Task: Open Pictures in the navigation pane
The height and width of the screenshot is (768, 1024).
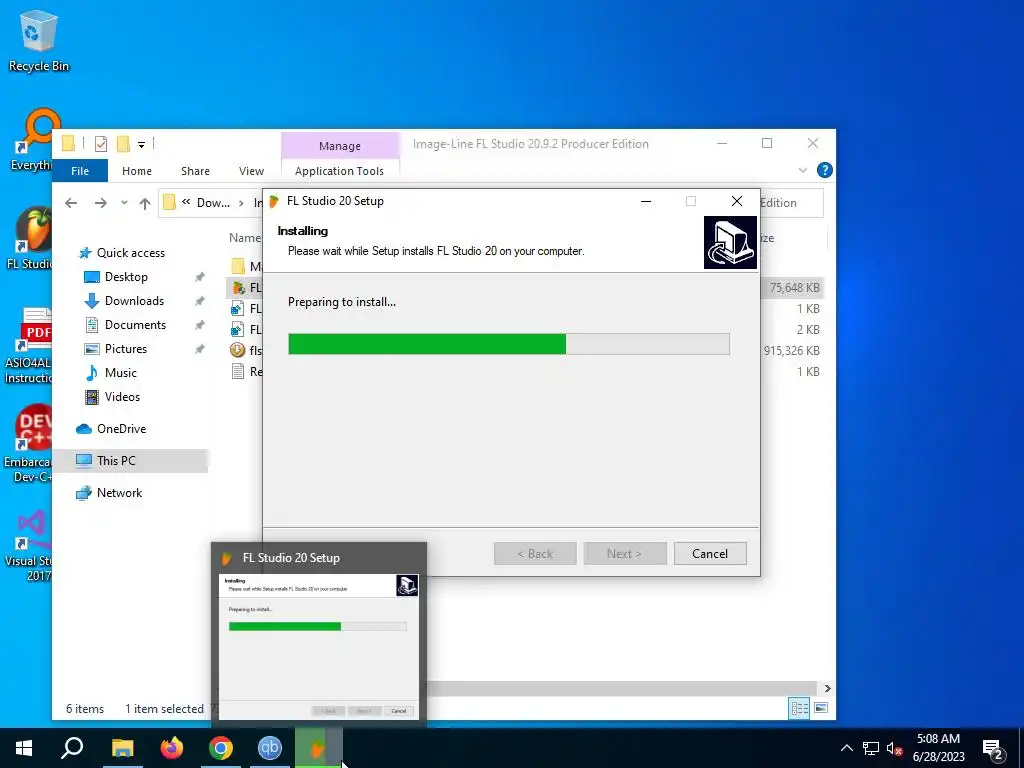Action: [x=125, y=349]
